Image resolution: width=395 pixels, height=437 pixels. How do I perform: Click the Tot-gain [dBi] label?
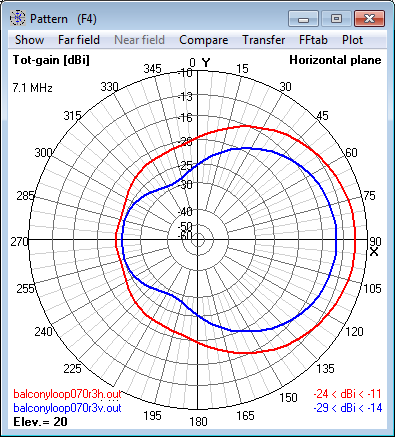pyautogui.click(x=51, y=60)
